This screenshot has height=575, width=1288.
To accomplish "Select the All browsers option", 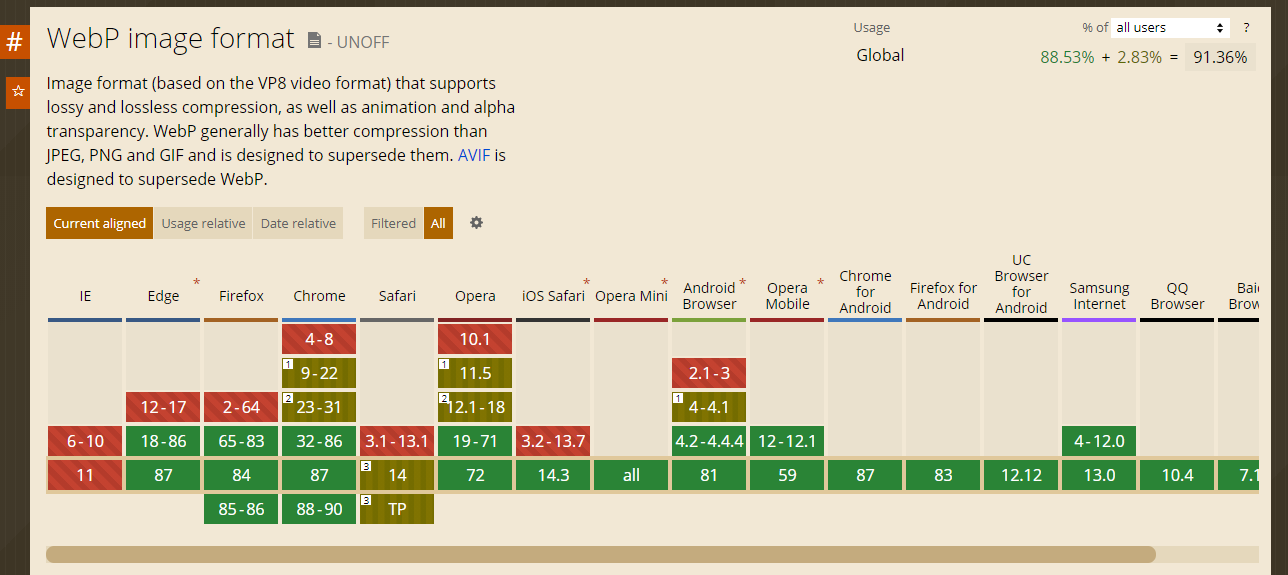I will (x=438, y=223).
